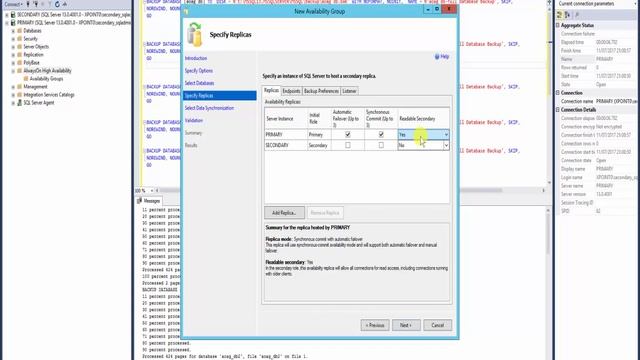
Task: Click the Alphabetical sort icon in Properties panel
Action: 567,15
